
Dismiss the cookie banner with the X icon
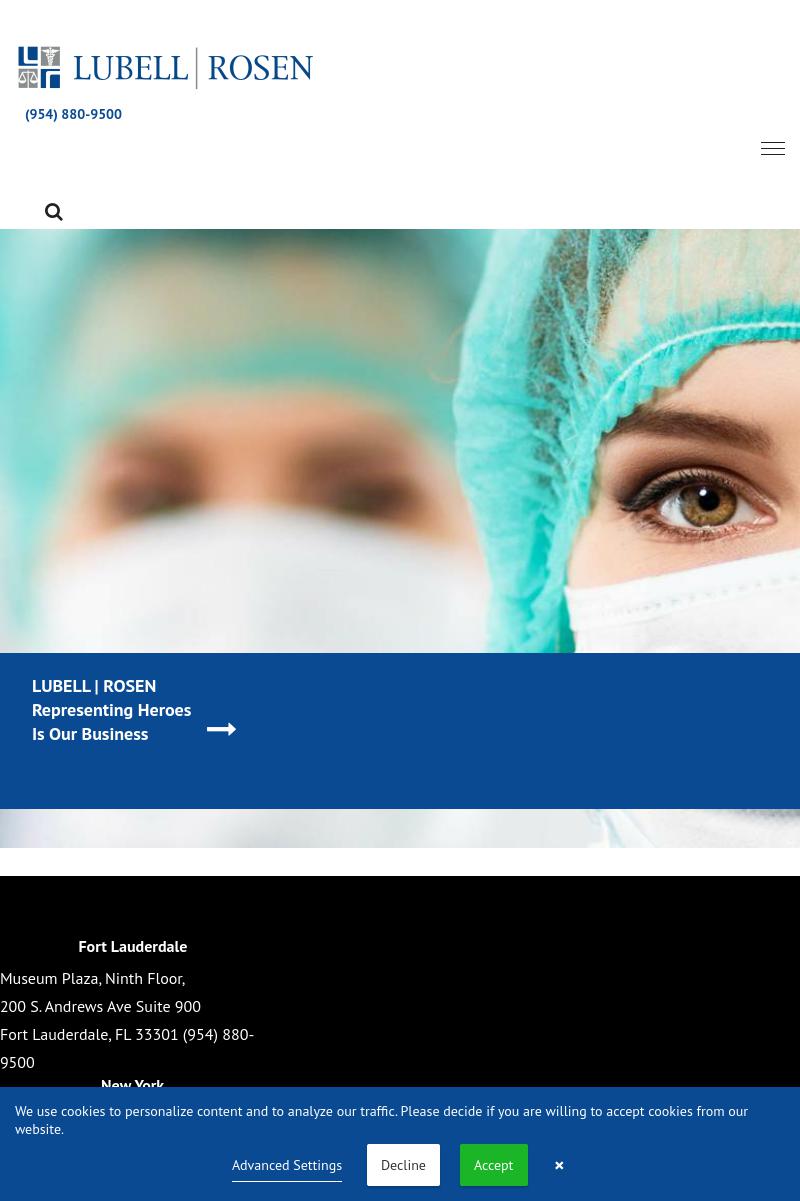[x=559, y=1166]
